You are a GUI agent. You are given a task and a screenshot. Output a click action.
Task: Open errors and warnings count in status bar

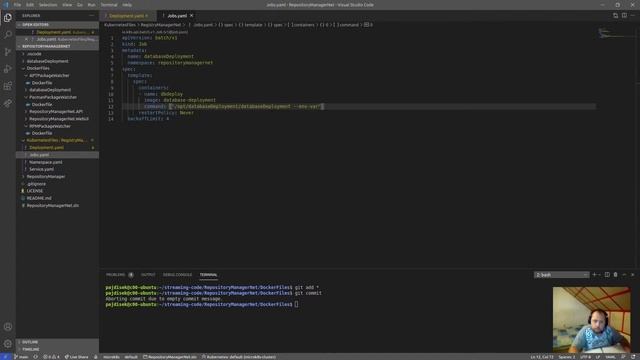tap(51, 357)
